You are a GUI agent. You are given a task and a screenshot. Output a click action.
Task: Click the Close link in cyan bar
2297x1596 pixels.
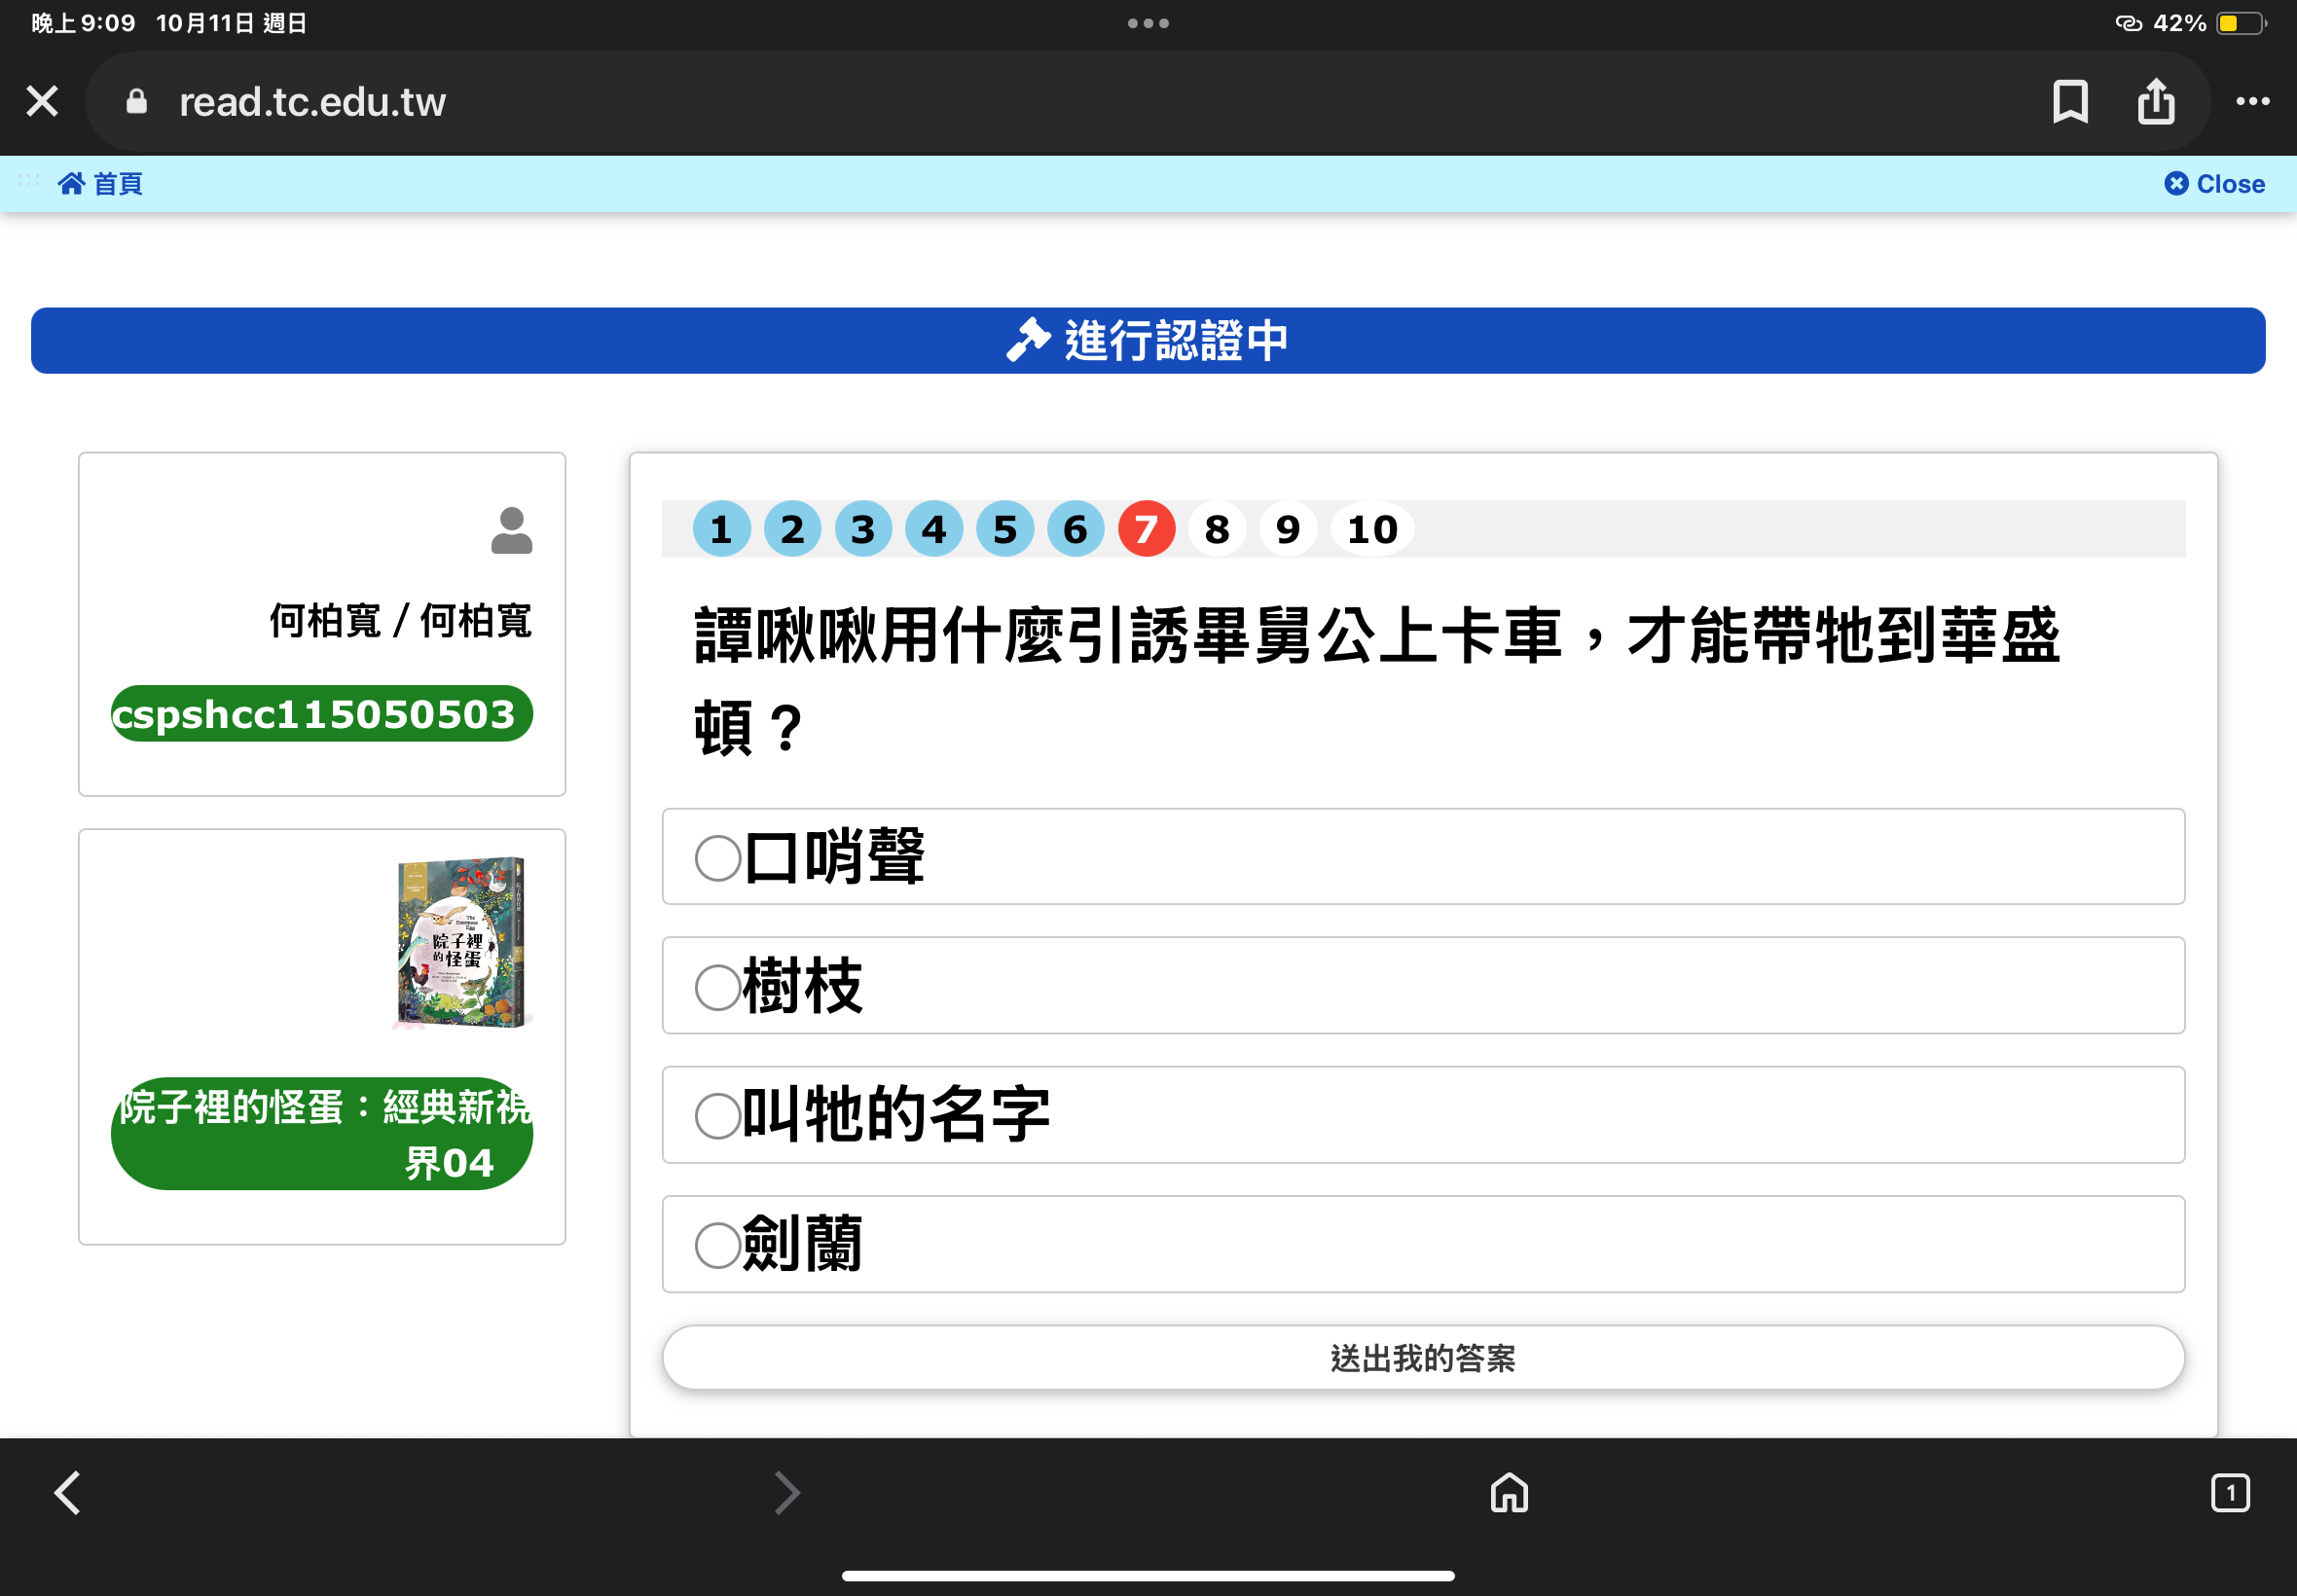pyautogui.click(x=2214, y=184)
